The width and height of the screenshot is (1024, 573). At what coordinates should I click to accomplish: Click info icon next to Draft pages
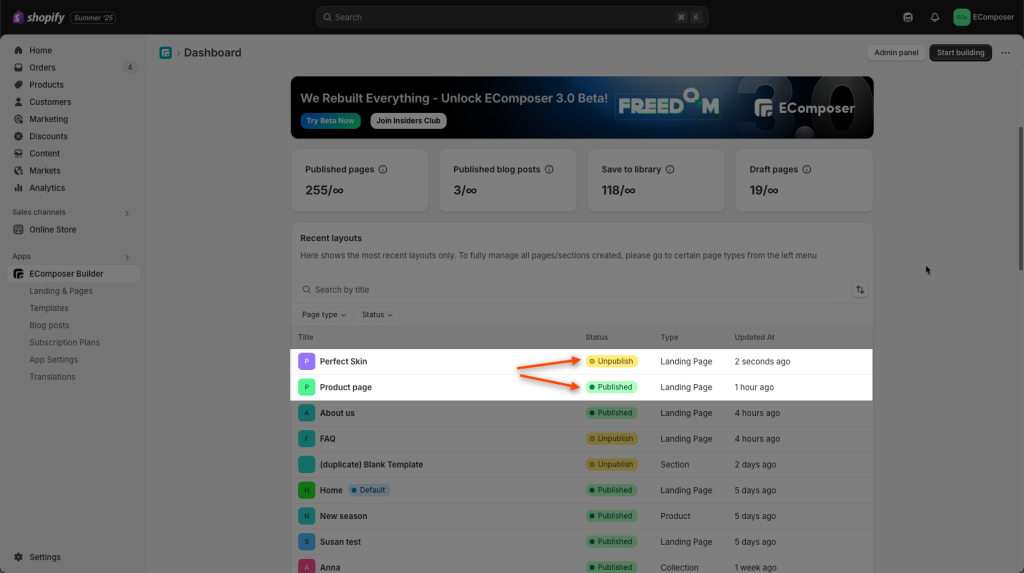coord(807,169)
